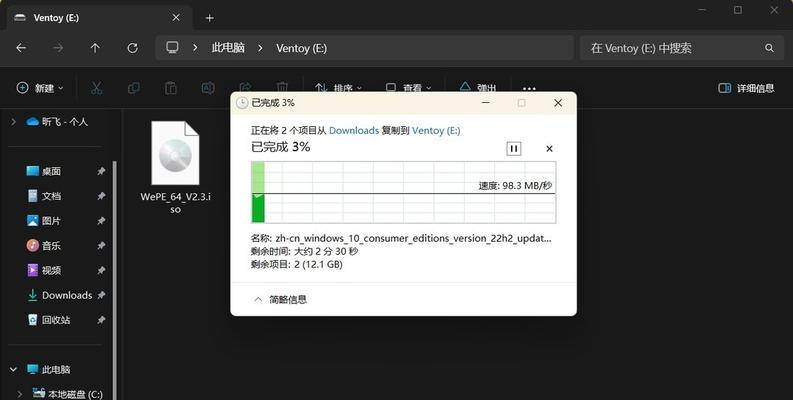Select 此电脑 in the address breadcrumb
Viewport: 793px width, 400px height.
tap(228, 48)
